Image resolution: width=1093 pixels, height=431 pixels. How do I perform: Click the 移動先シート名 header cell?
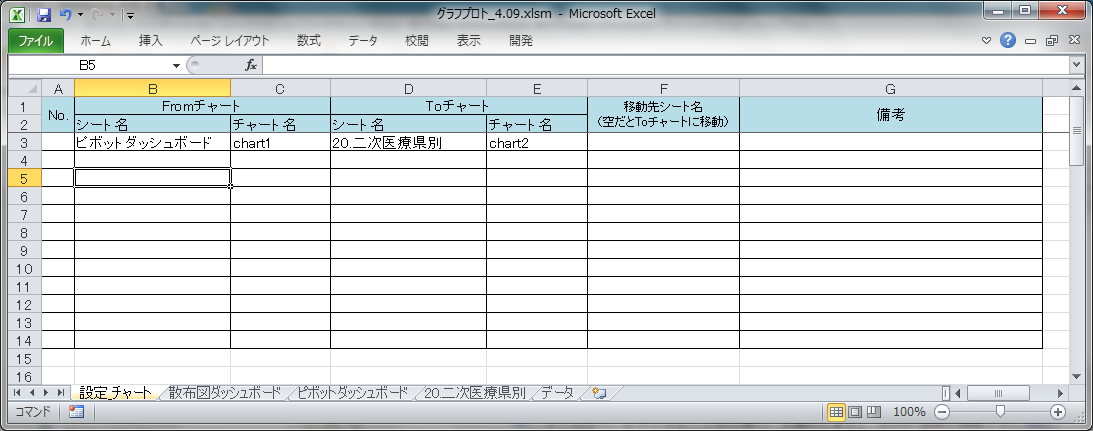pyautogui.click(x=664, y=115)
